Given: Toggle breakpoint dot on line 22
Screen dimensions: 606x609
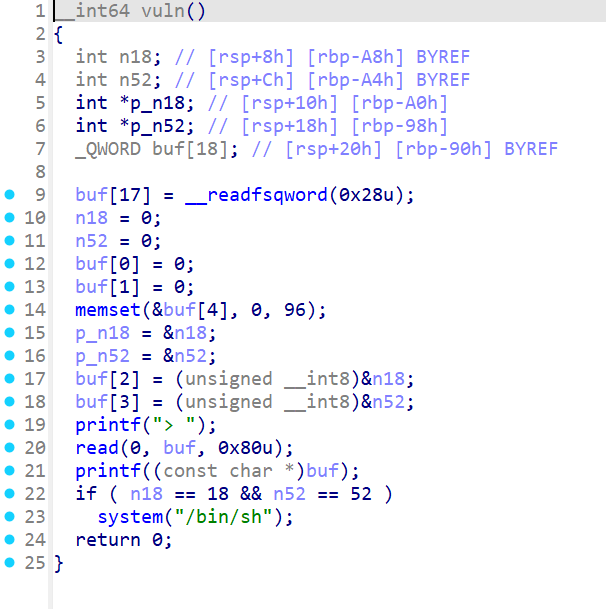Looking at the screenshot, I should click(x=9, y=493).
